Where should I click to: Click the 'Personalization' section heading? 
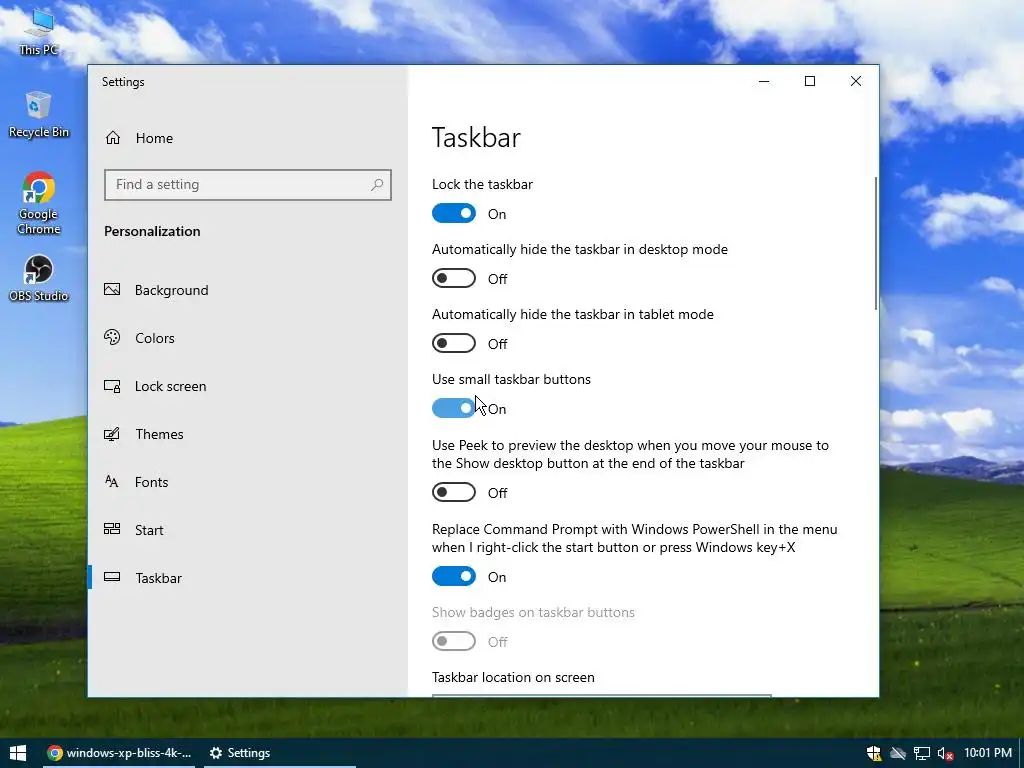(x=152, y=231)
